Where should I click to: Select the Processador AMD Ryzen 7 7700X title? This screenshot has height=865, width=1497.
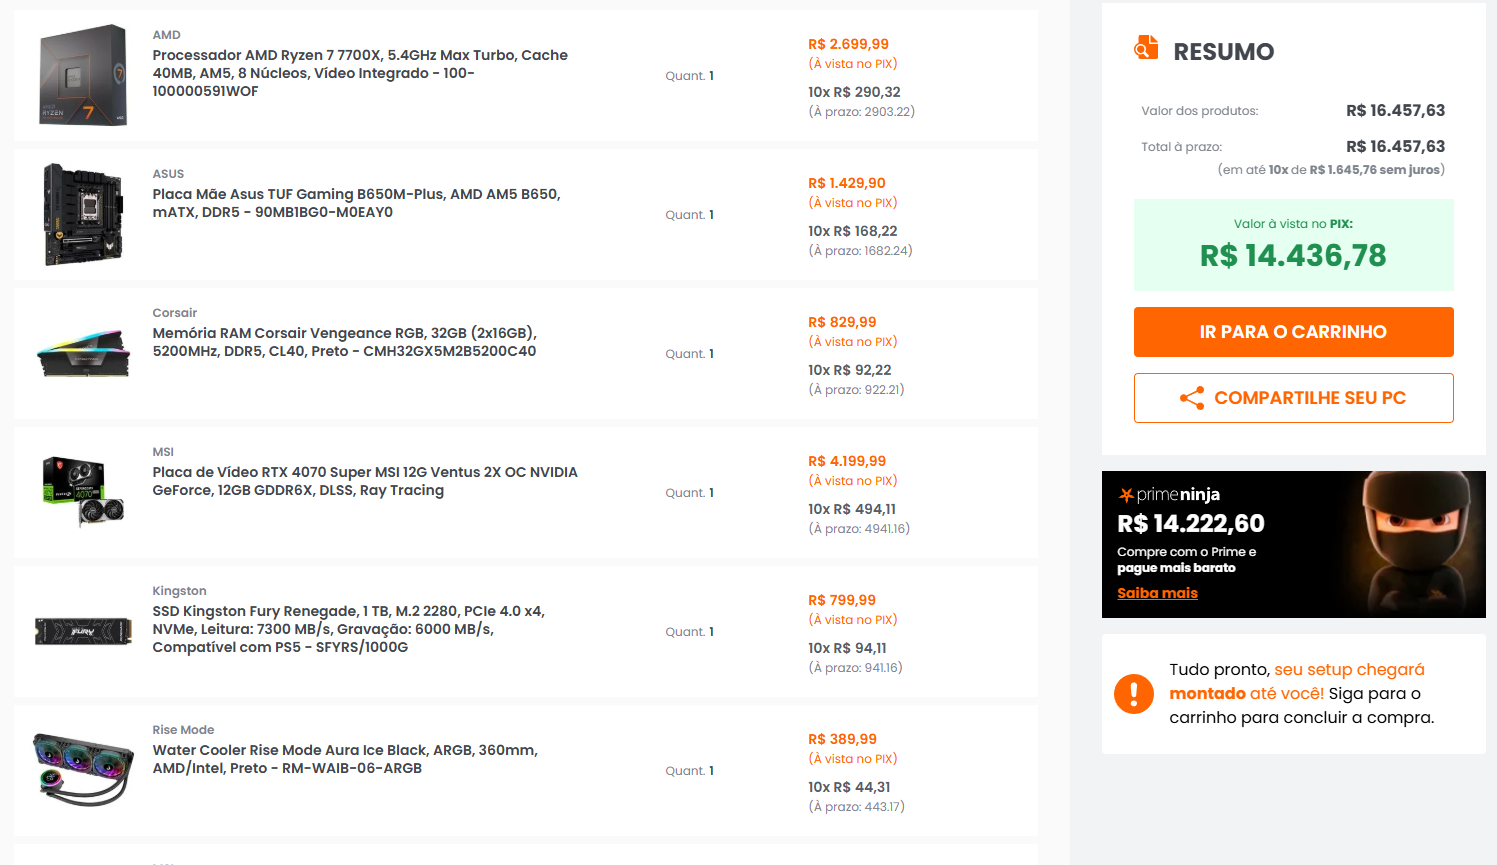coord(360,73)
